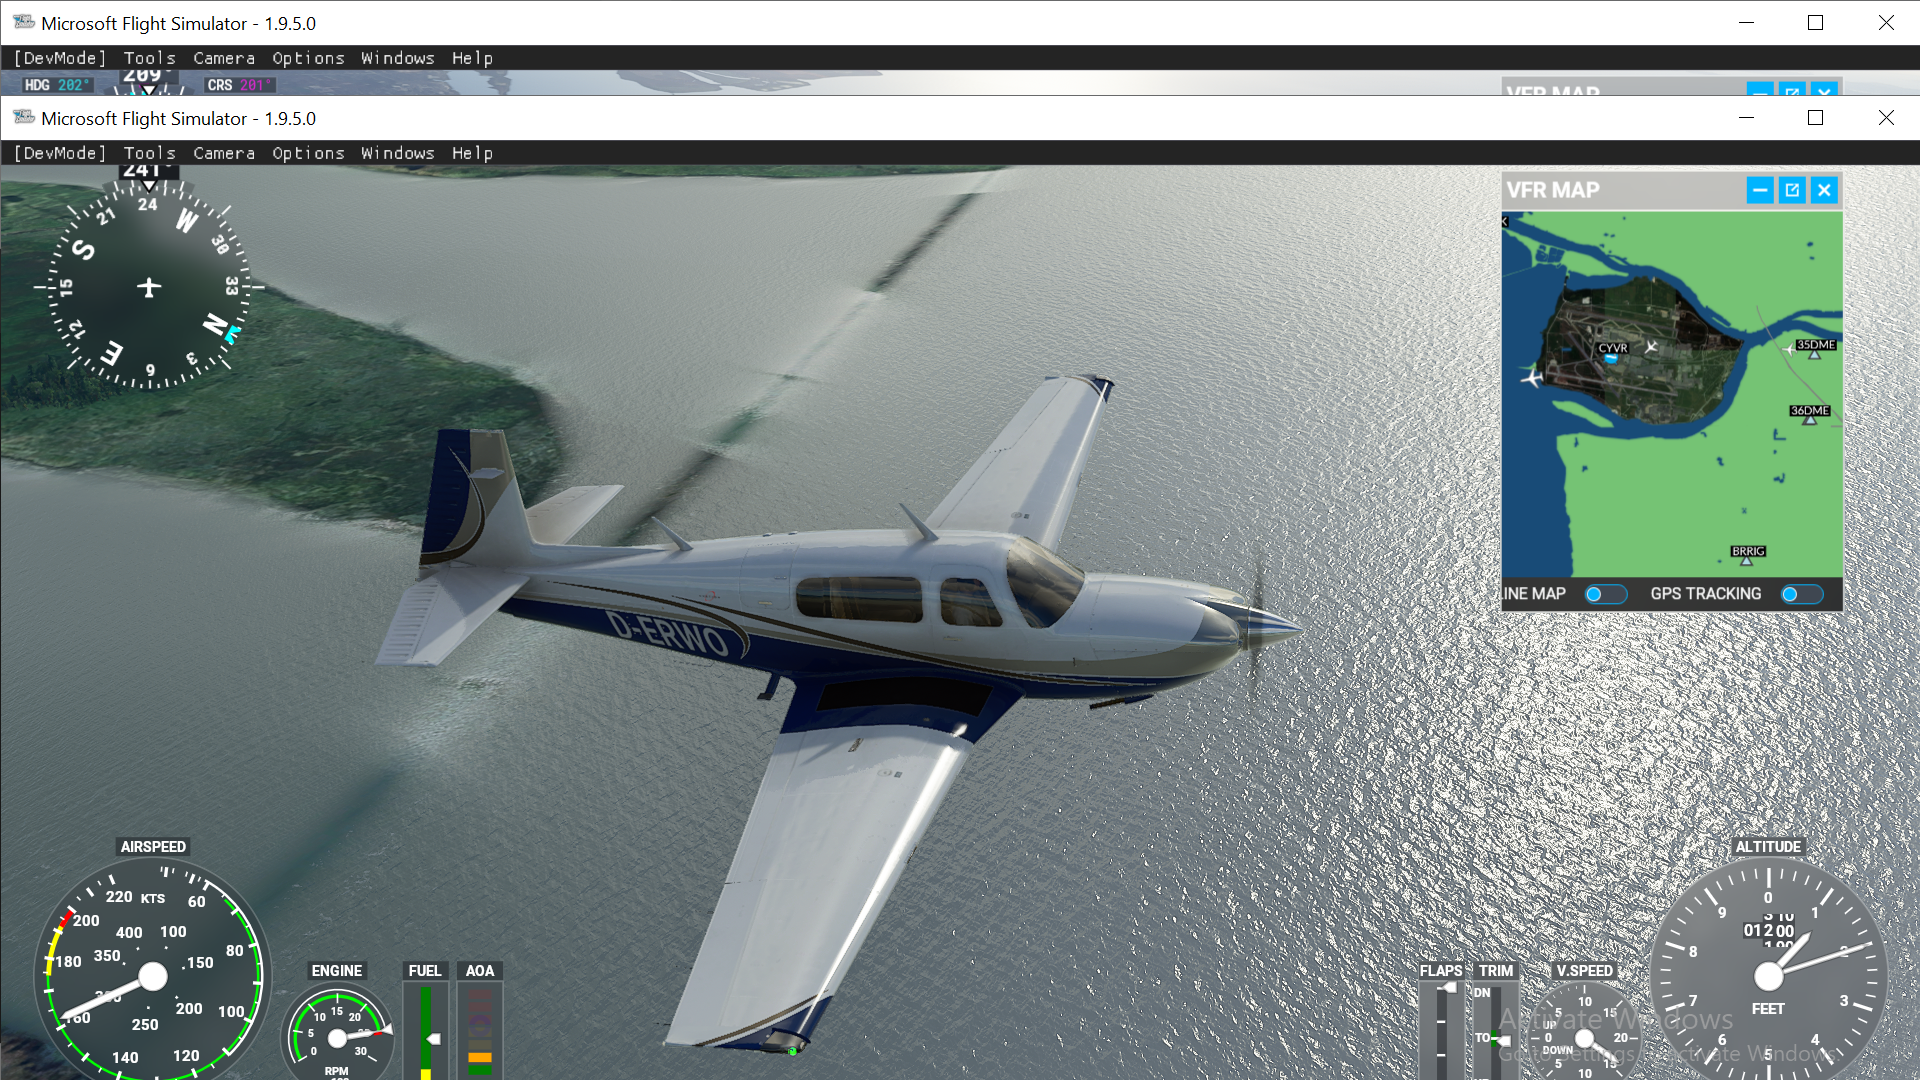Open the Camera menu in back window

(224, 58)
